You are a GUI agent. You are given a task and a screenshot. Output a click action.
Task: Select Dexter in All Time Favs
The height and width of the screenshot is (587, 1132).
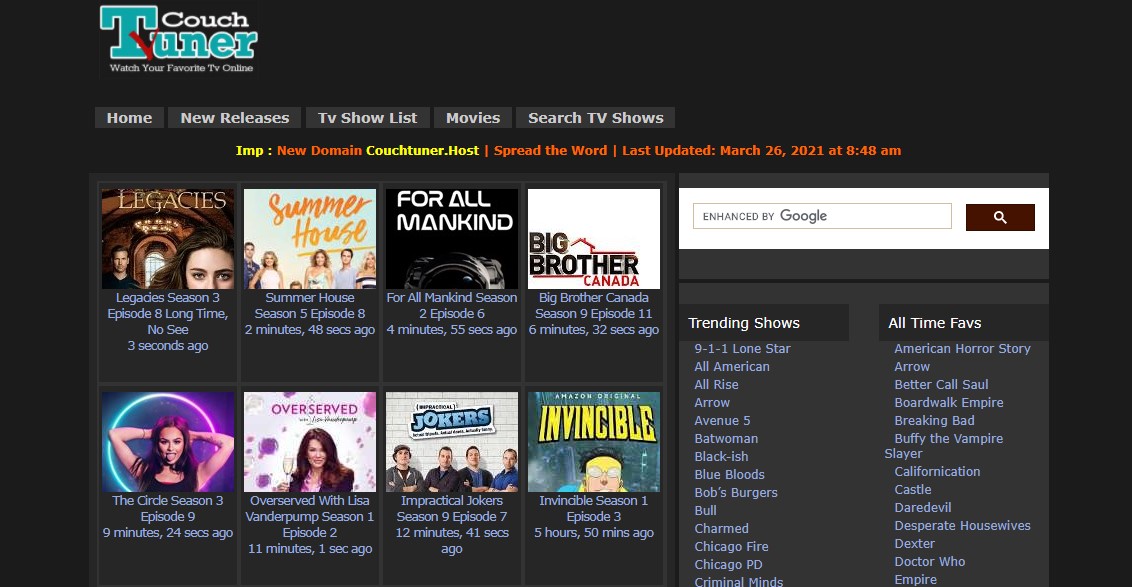(x=915, y=544)
